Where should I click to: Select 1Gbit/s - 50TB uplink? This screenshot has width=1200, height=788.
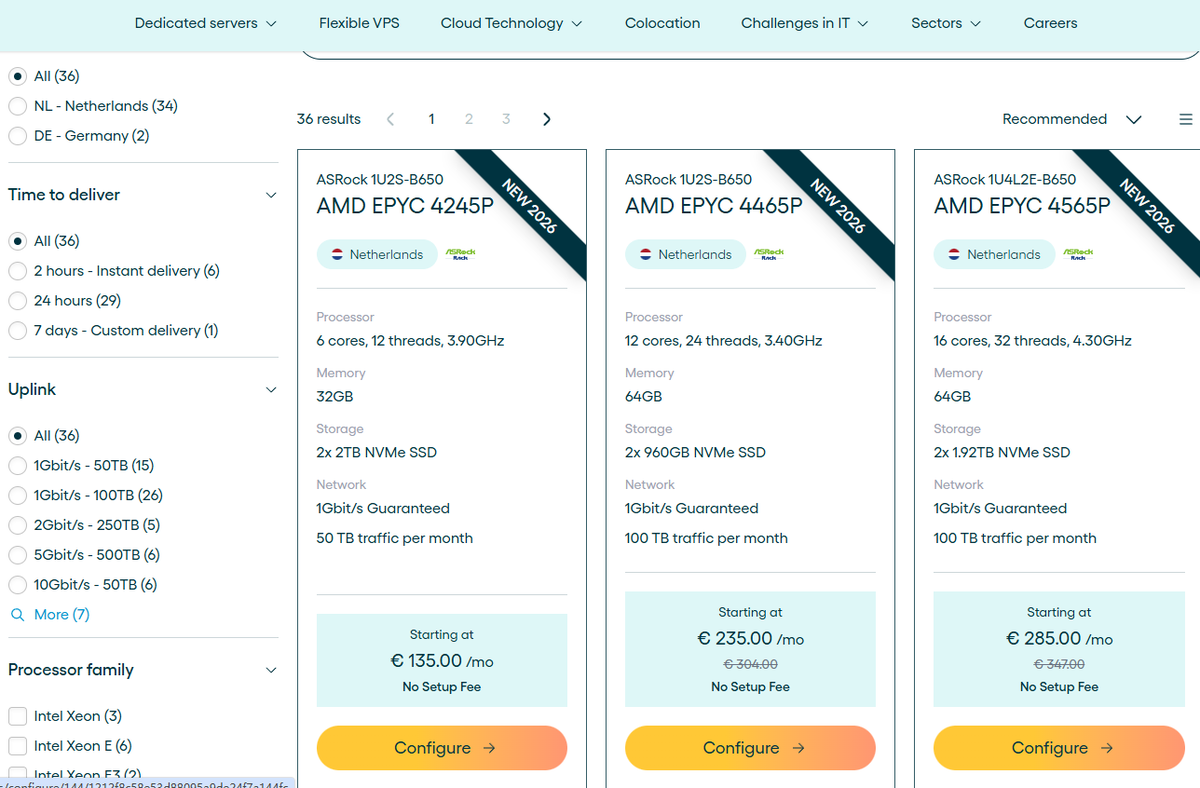coord(18,466)
